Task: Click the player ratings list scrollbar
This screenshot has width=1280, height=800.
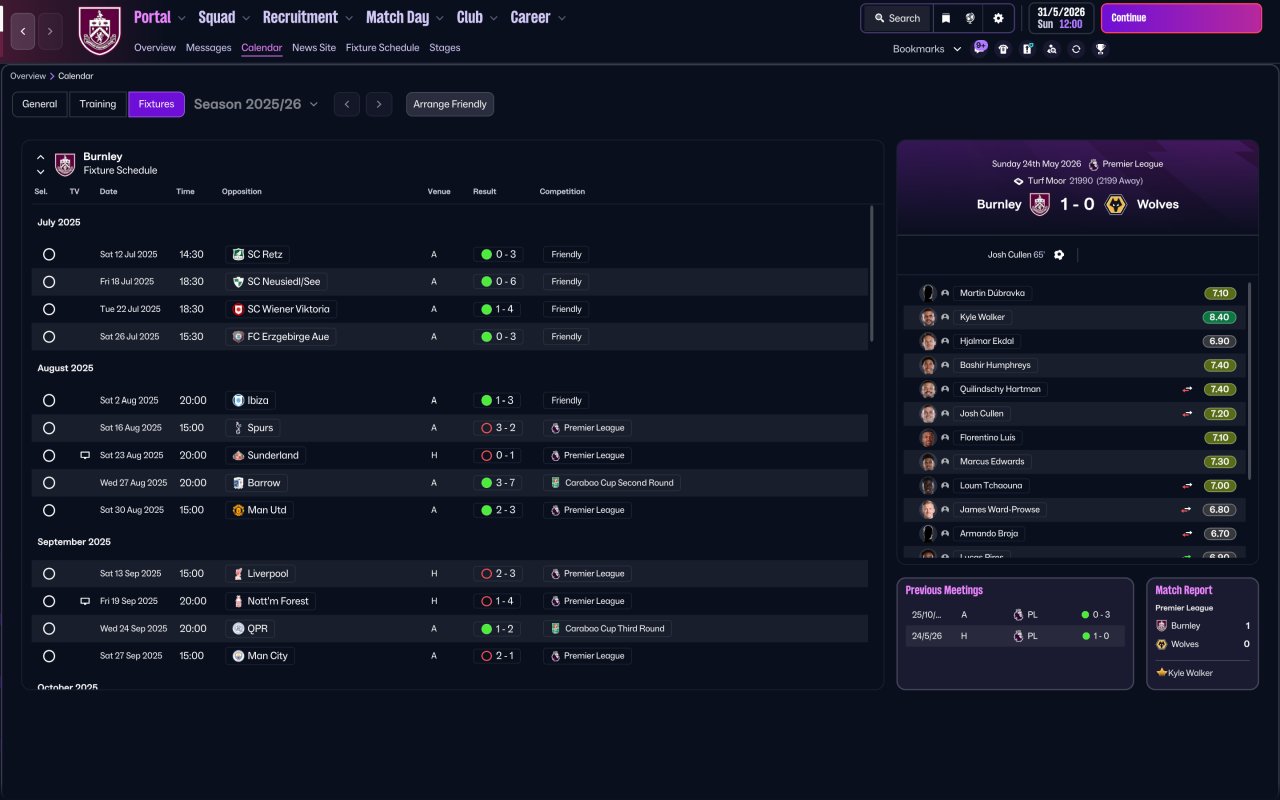Action: pos(1248,379)
